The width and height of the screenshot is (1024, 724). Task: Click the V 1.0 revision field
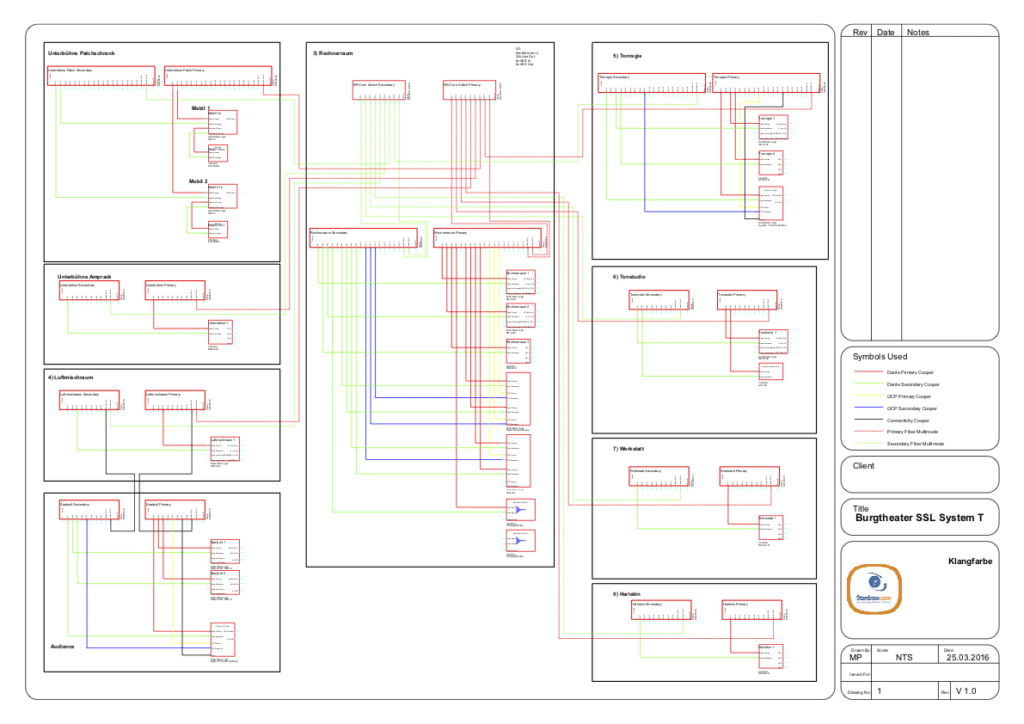[x=967, y=691]
